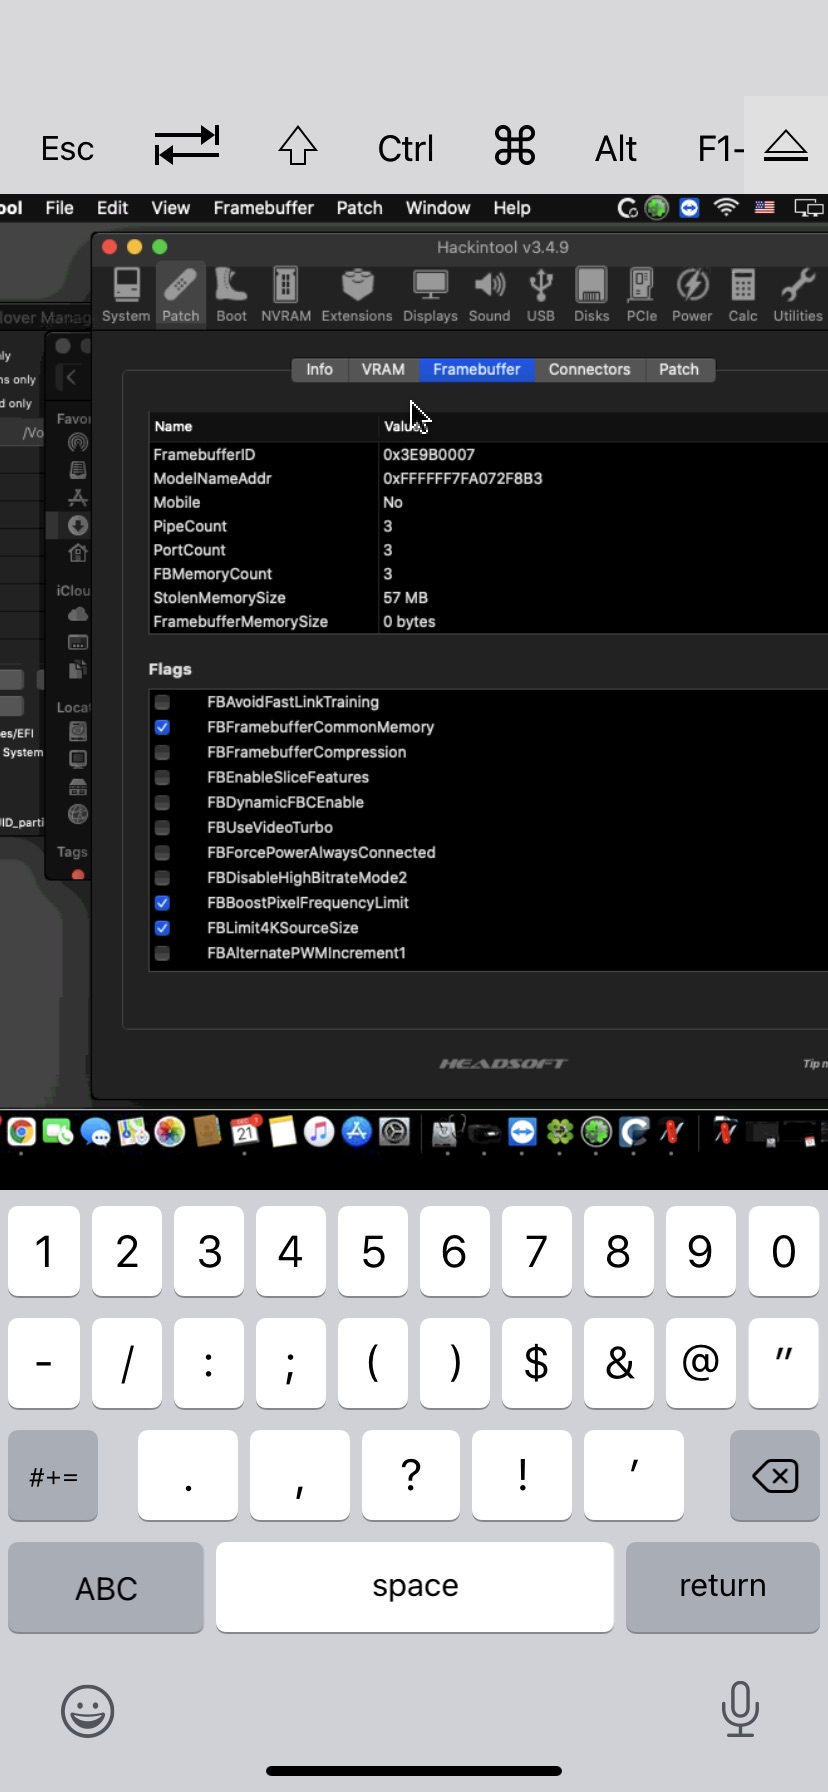This screenshot has width=828, height=1792.
Task: Tap the microphone dictation icon
Action: pos(740,1709)
